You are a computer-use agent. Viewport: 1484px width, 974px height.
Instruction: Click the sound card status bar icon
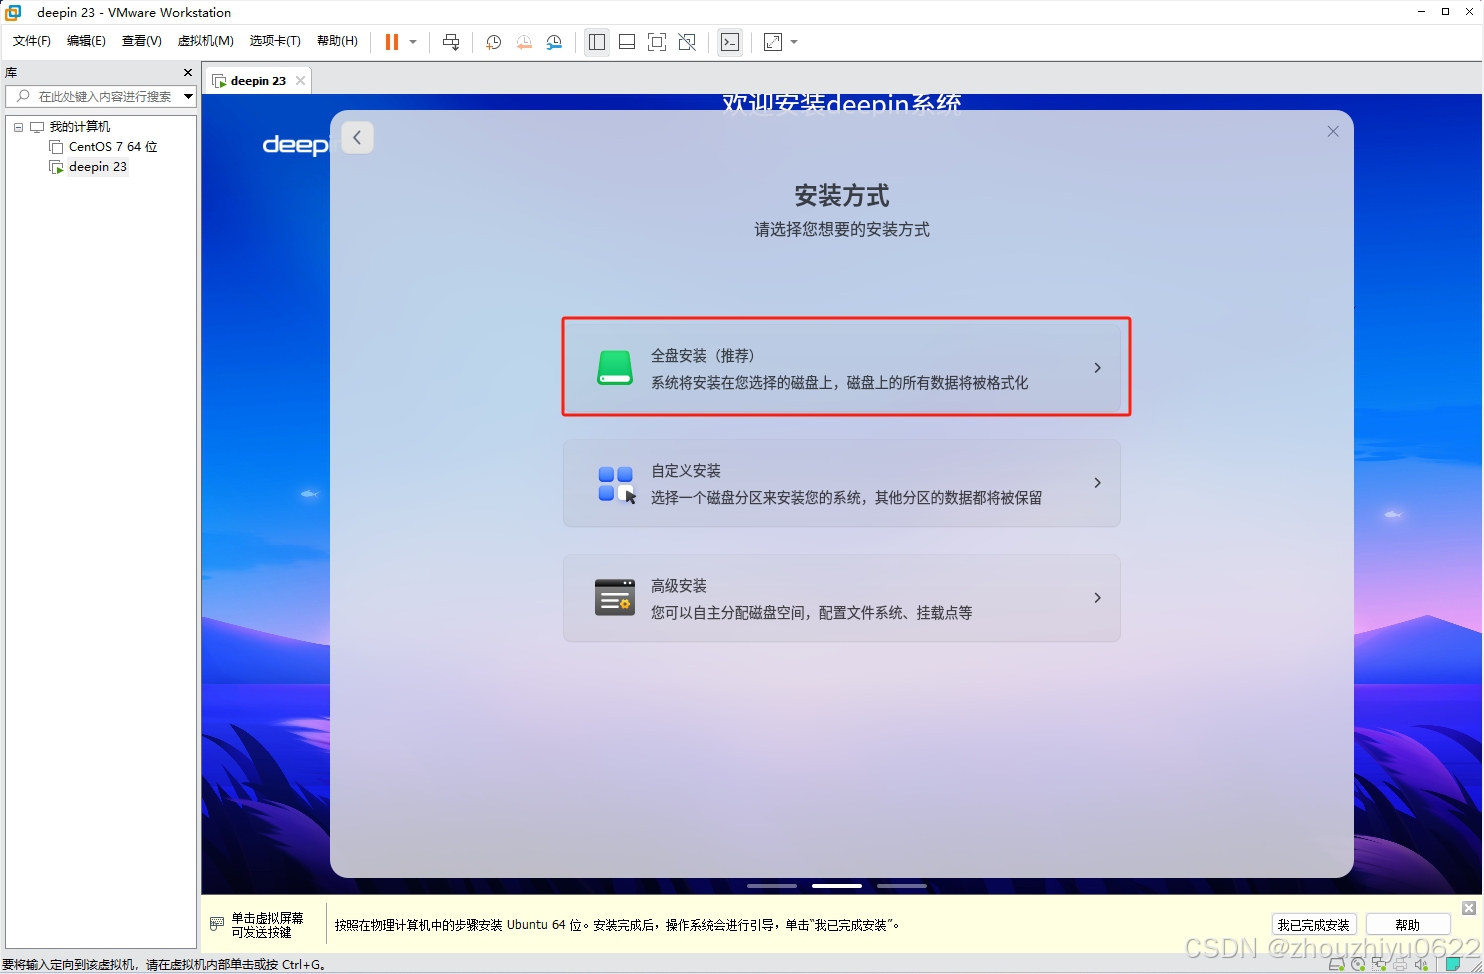pyautogui.click(x=1421, y=965)
